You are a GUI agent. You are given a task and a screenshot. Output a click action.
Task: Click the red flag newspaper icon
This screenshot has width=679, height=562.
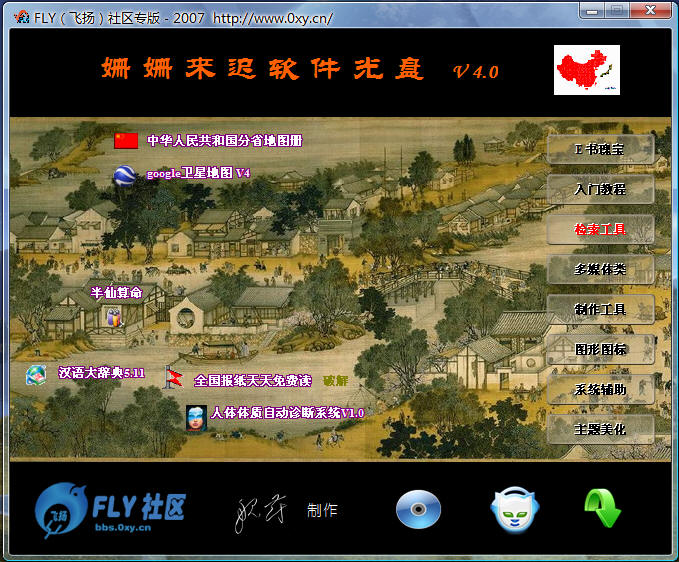click(173, 378)
